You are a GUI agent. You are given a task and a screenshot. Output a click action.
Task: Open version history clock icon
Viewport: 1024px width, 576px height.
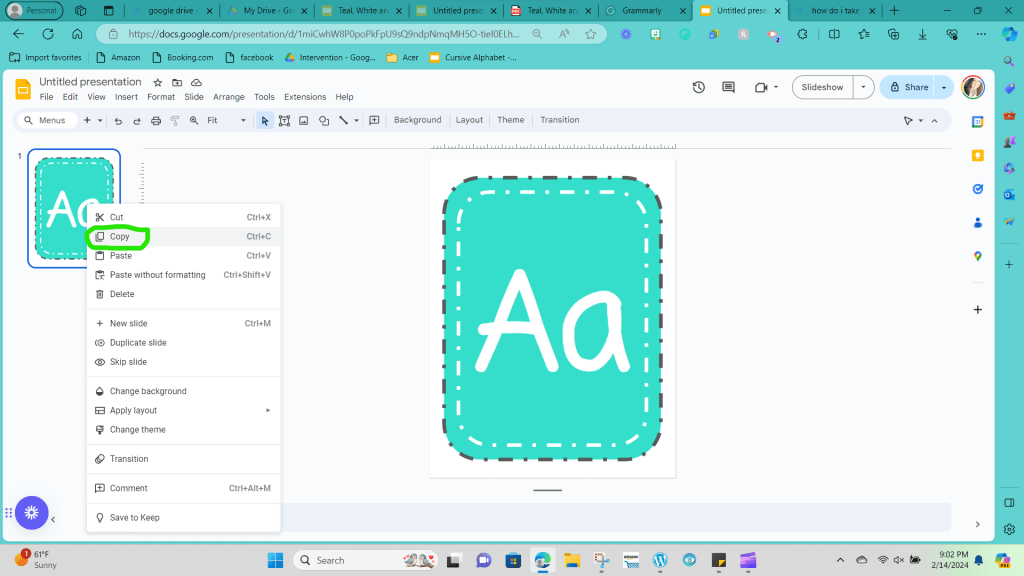click(x=699, y=88)
